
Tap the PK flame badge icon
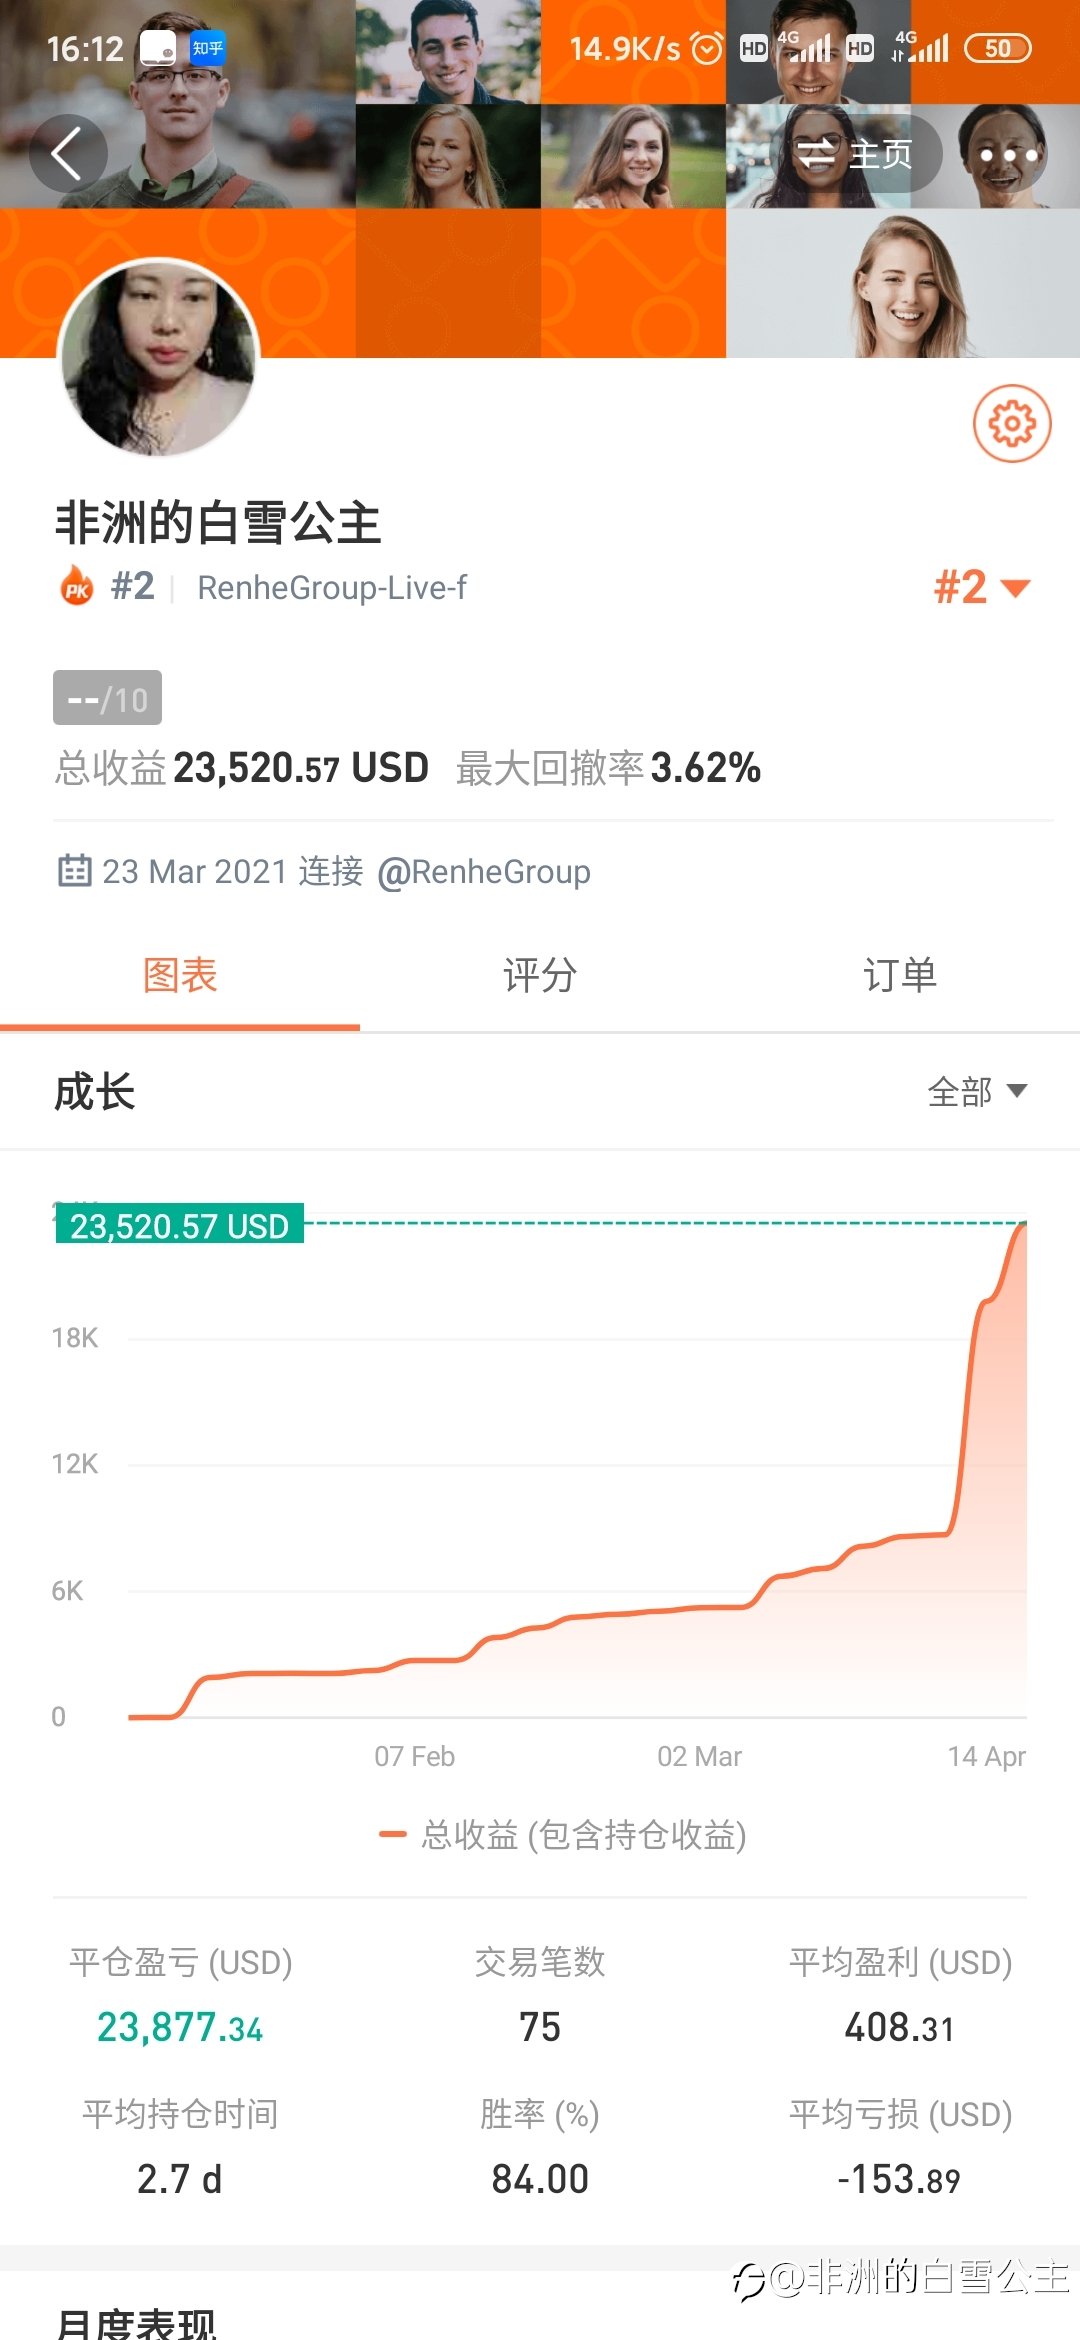(x=77, y=586)
